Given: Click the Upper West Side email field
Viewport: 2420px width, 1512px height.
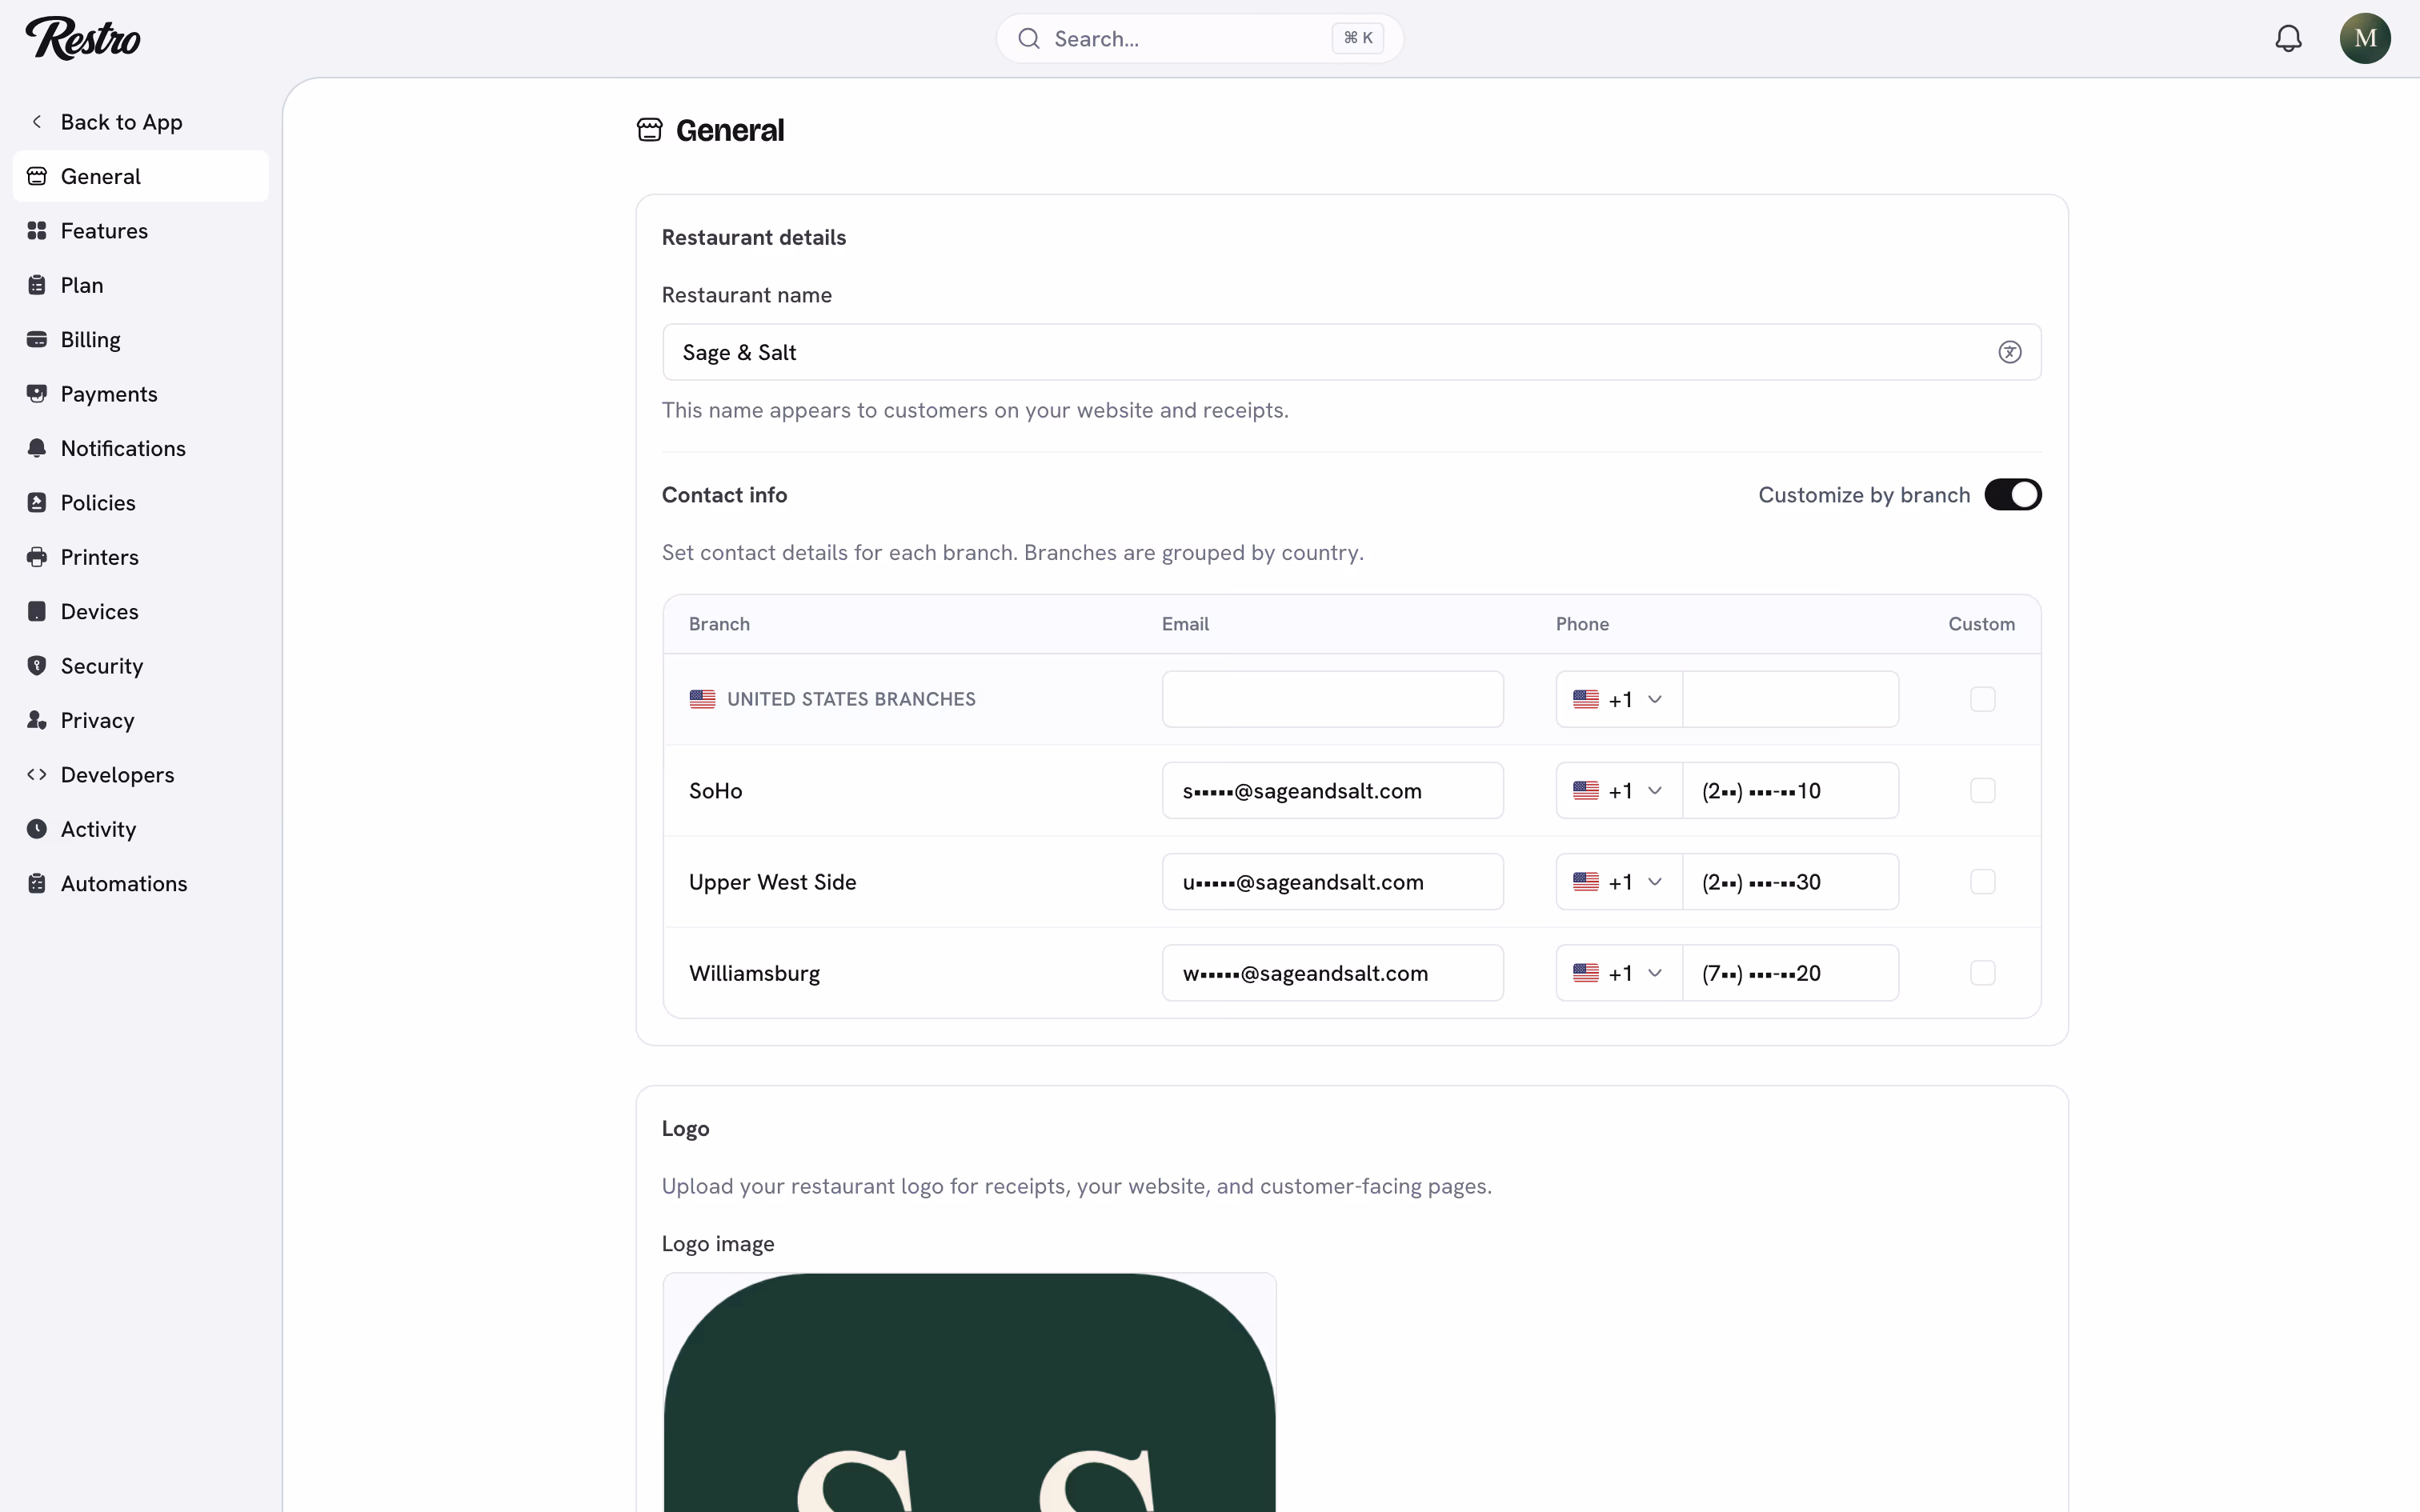Looking at the screenshot, I should 1332,882.
